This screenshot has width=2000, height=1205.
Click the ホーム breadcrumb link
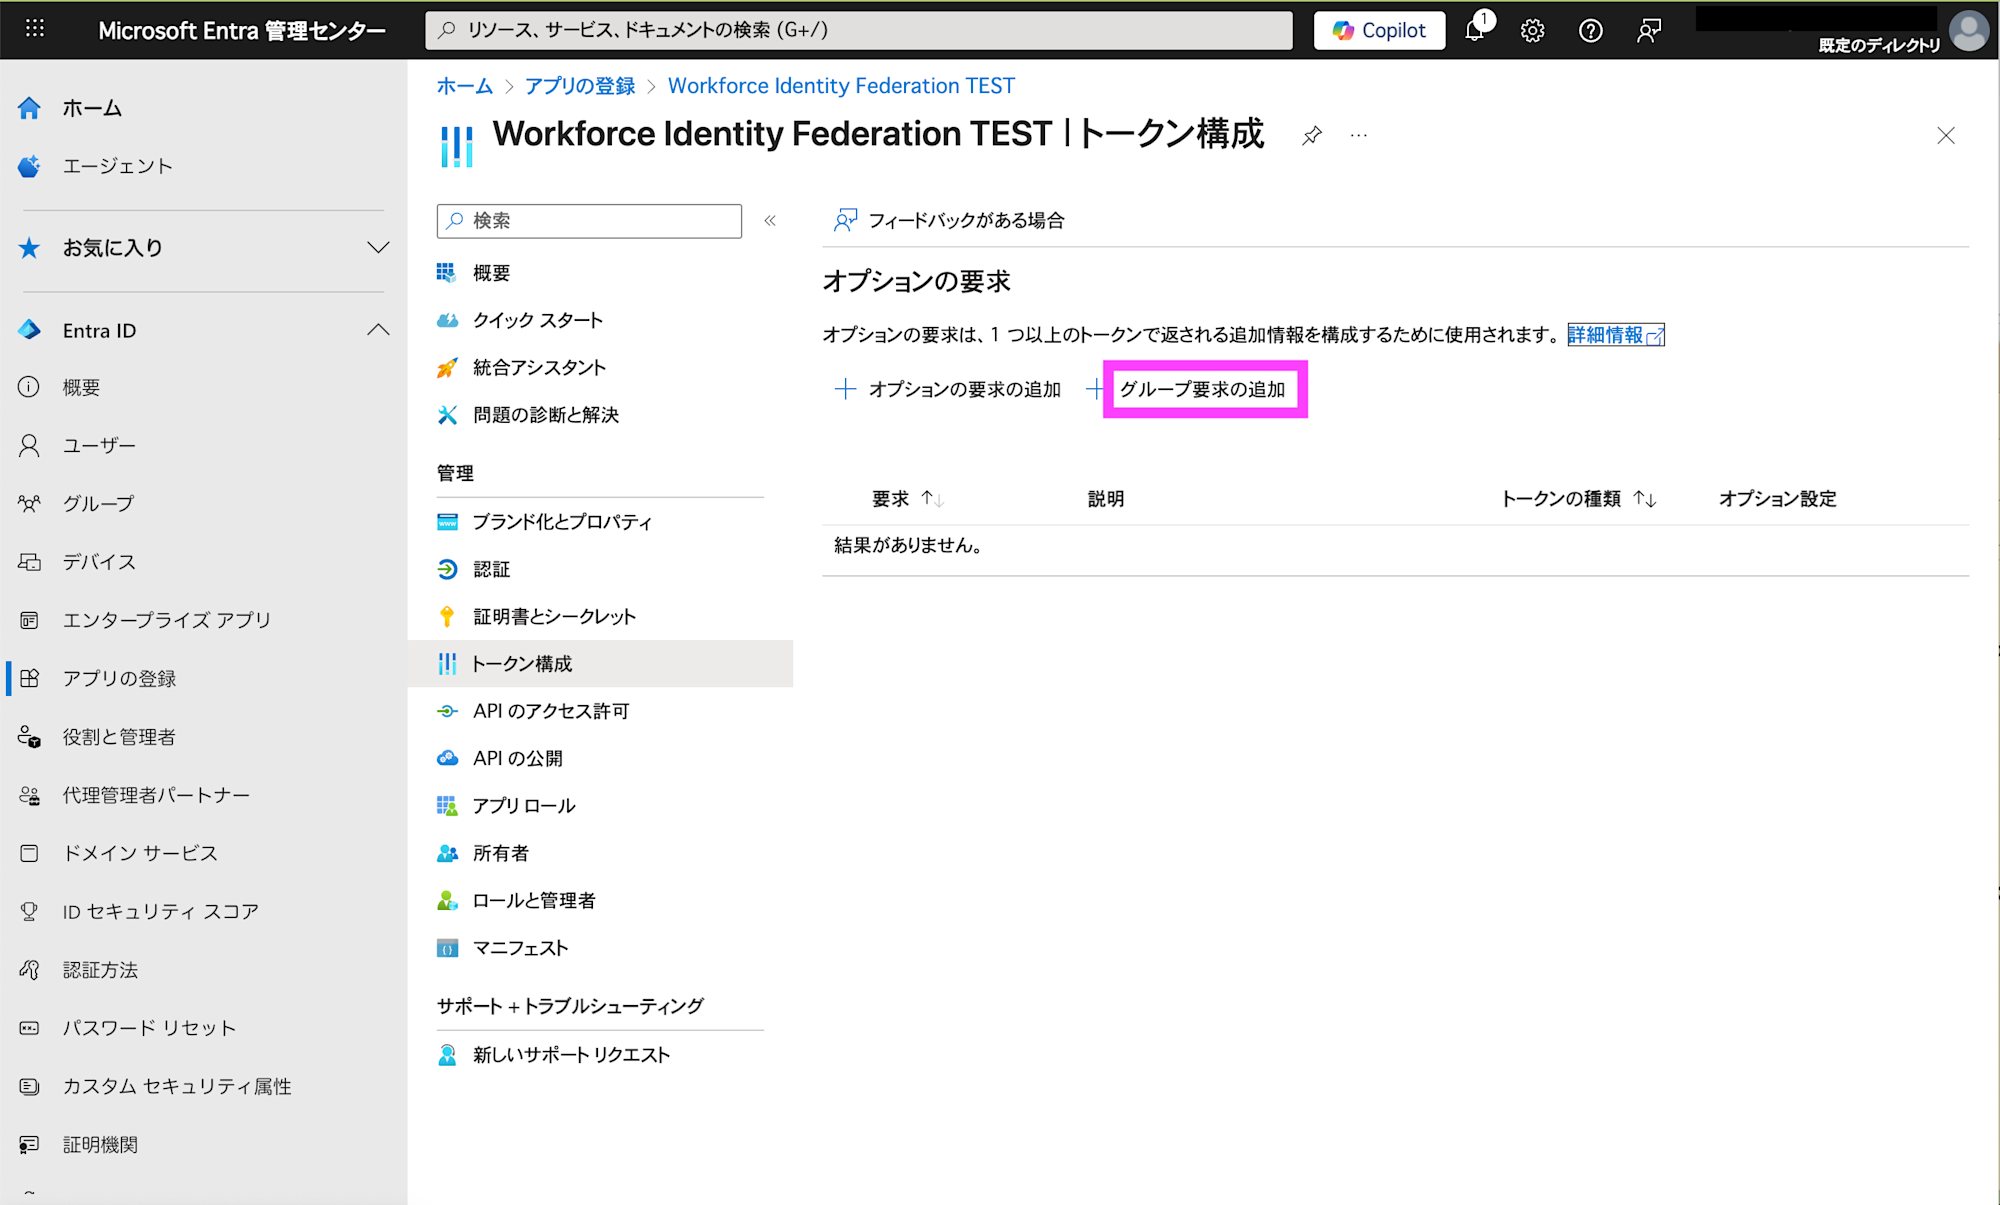click(x=465, y=86)
